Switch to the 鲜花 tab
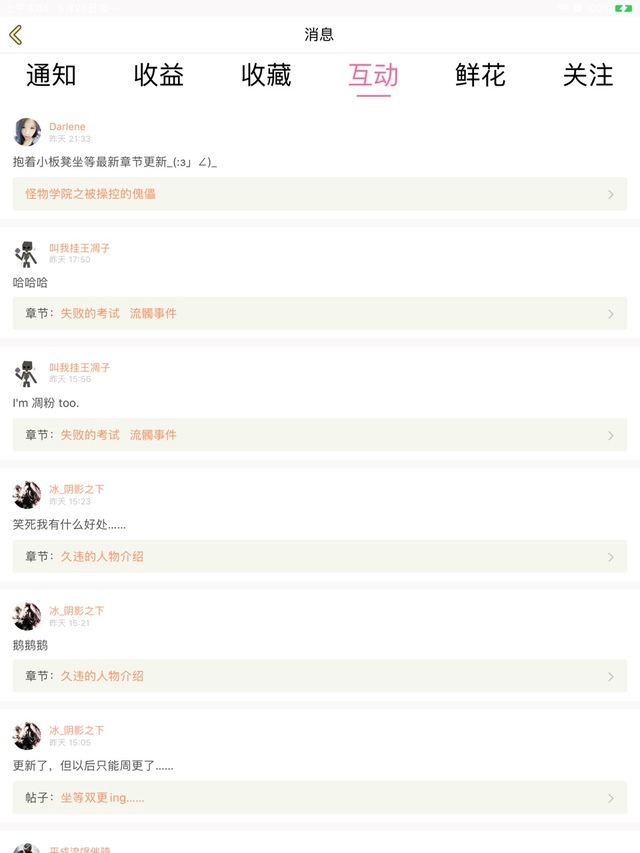Image resolution: width=640 pixels, height=853 pixels. (480, 75)
